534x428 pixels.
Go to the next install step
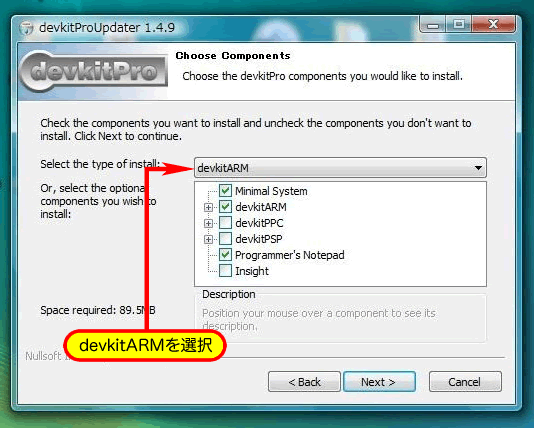pos(379,382)
